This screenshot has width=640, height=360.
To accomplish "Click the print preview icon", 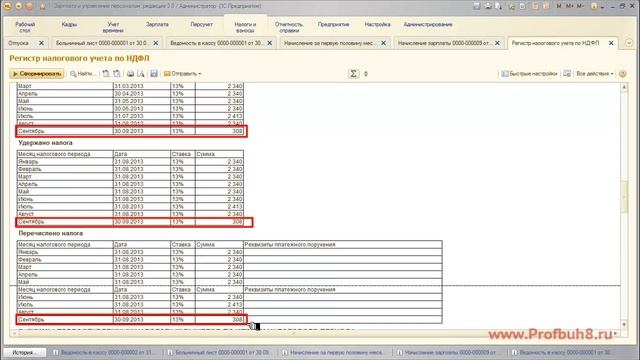I will 141,74.
